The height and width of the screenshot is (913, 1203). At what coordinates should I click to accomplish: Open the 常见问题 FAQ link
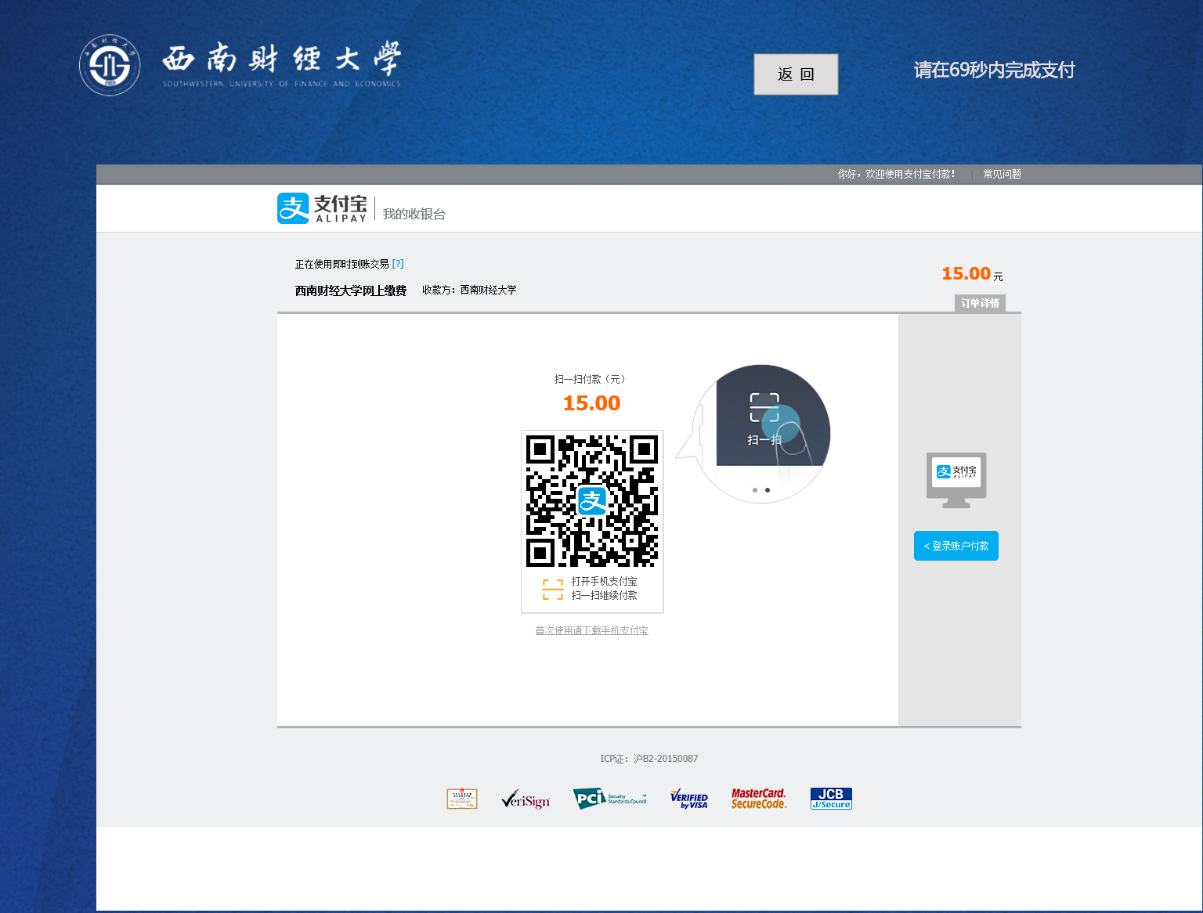click(x=1001, y=174)
